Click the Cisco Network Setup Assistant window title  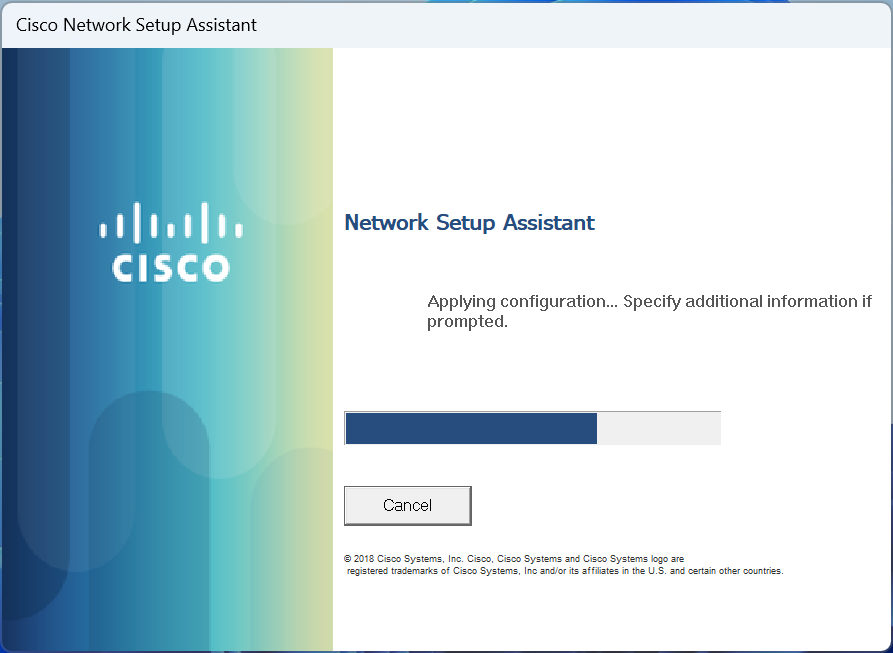click(x=136, y=25)
